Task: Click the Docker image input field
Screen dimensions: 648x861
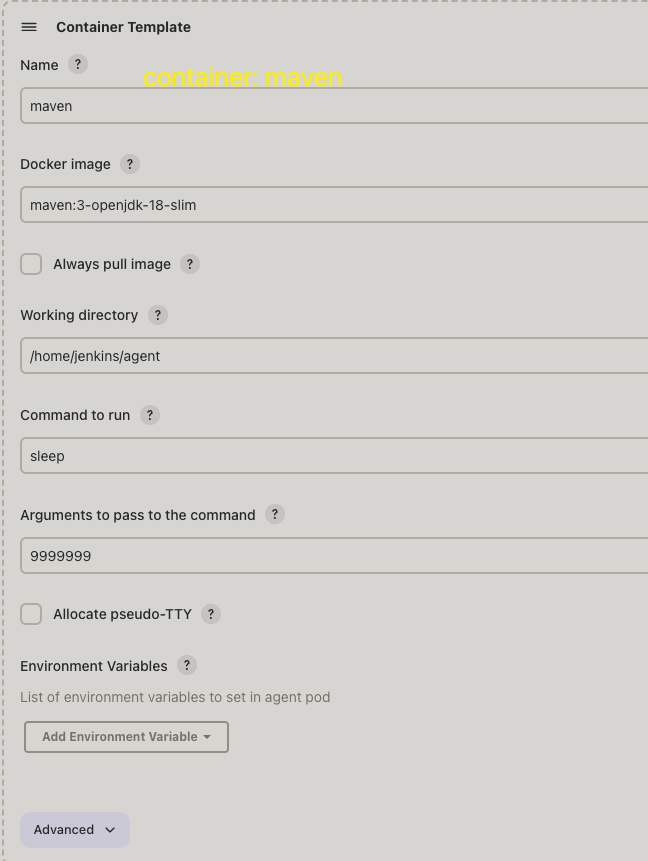Action: pos(330,205)
